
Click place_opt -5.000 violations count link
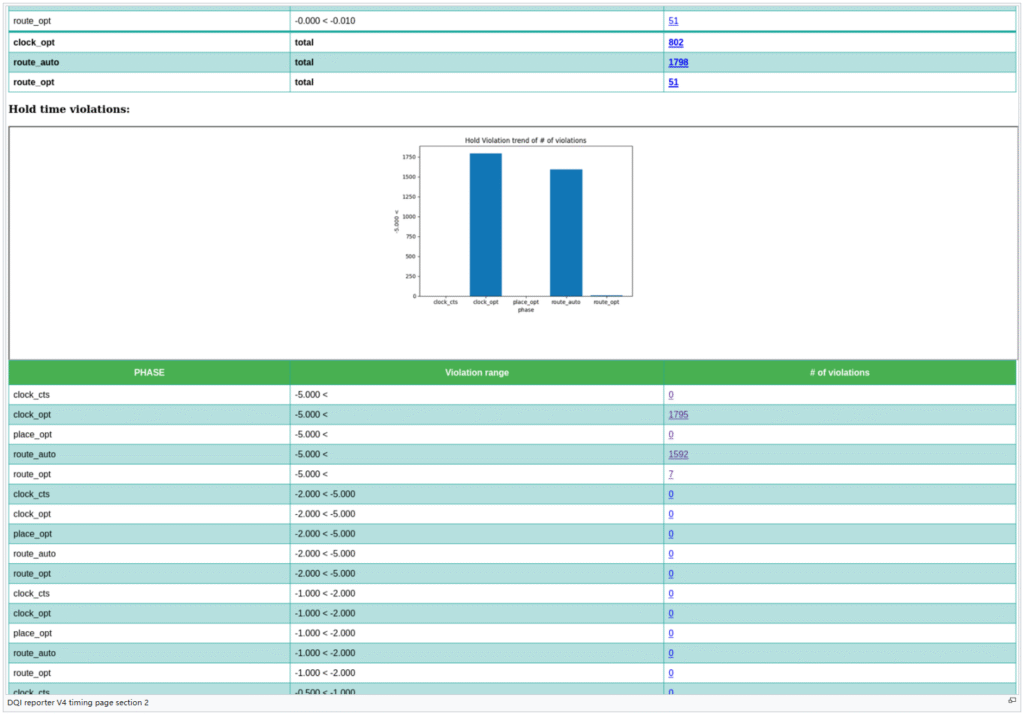[x=671, y=435]
